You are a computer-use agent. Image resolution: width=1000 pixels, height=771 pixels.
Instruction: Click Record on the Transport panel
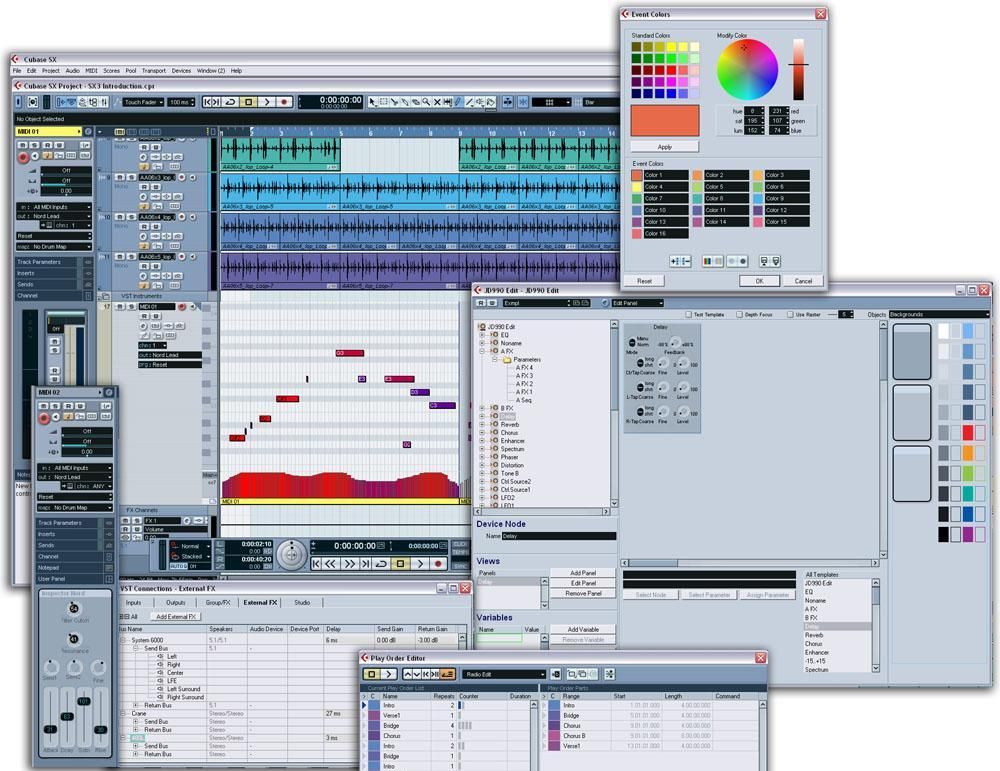point(438,564)
